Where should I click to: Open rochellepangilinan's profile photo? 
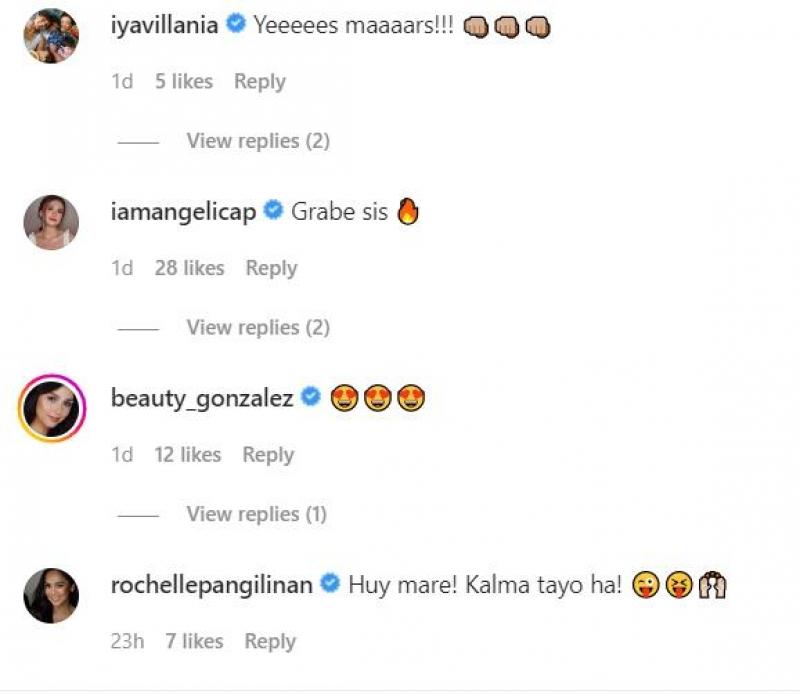click(x=51, y=595)
